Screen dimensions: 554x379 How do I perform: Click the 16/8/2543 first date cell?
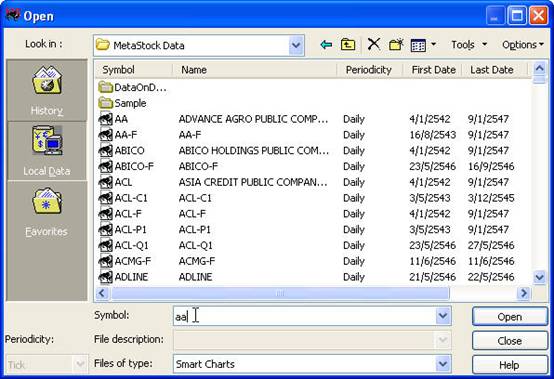(432, 135)
